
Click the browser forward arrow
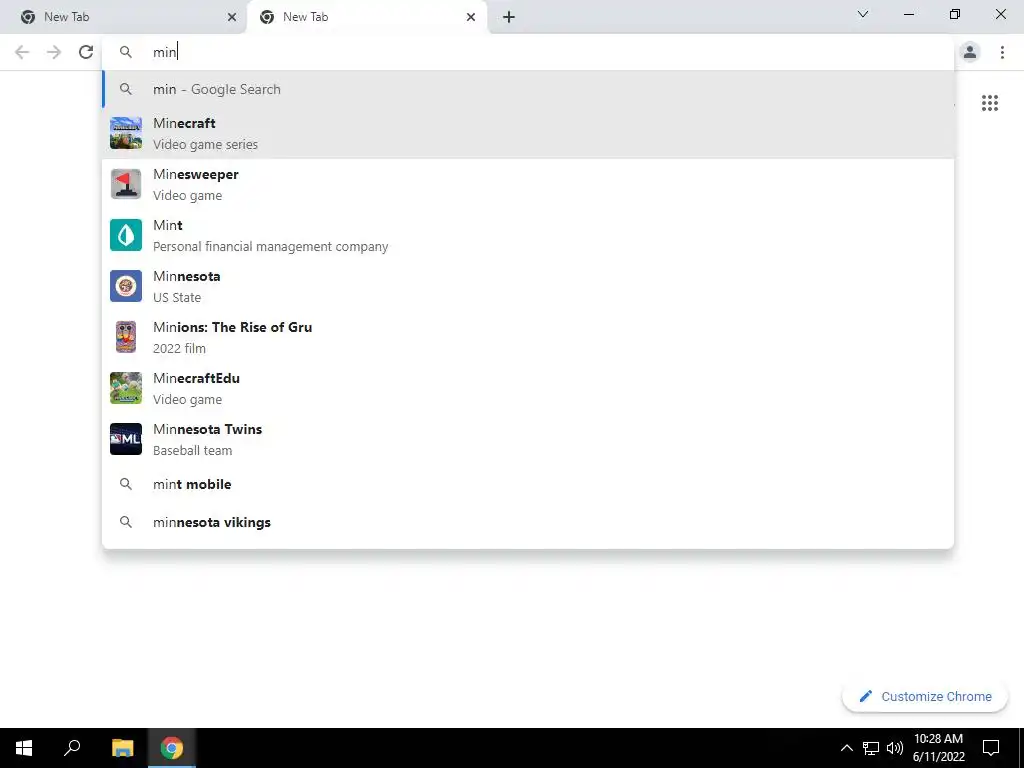coord(54,52)
